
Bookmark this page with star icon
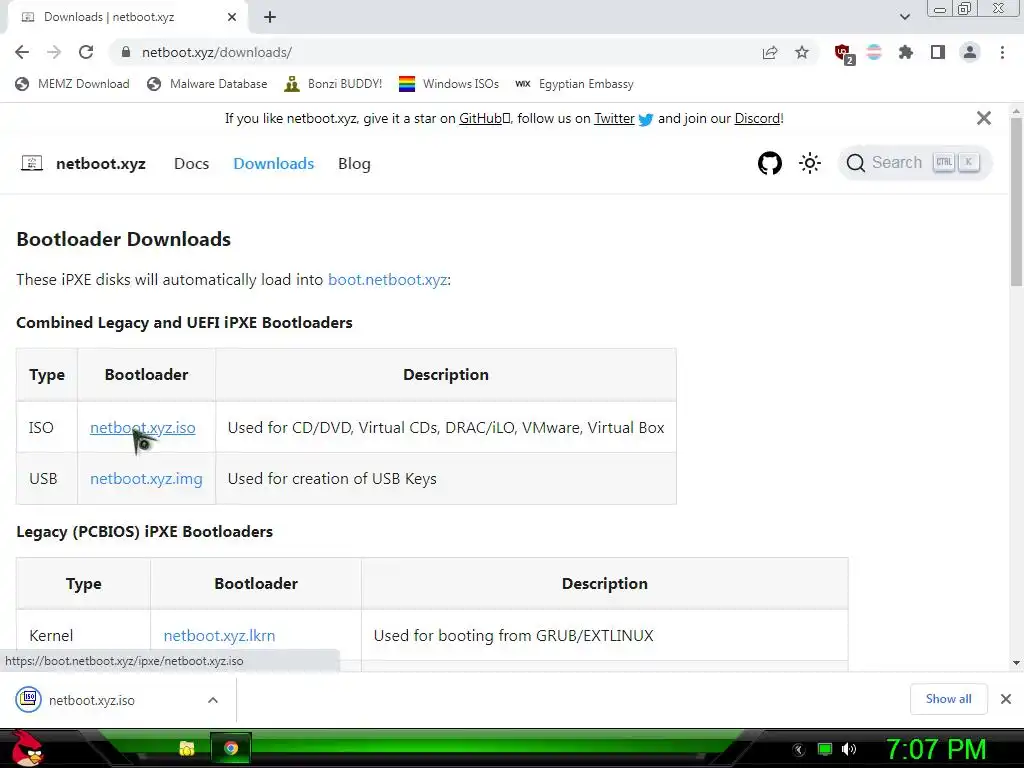(802, 52)
